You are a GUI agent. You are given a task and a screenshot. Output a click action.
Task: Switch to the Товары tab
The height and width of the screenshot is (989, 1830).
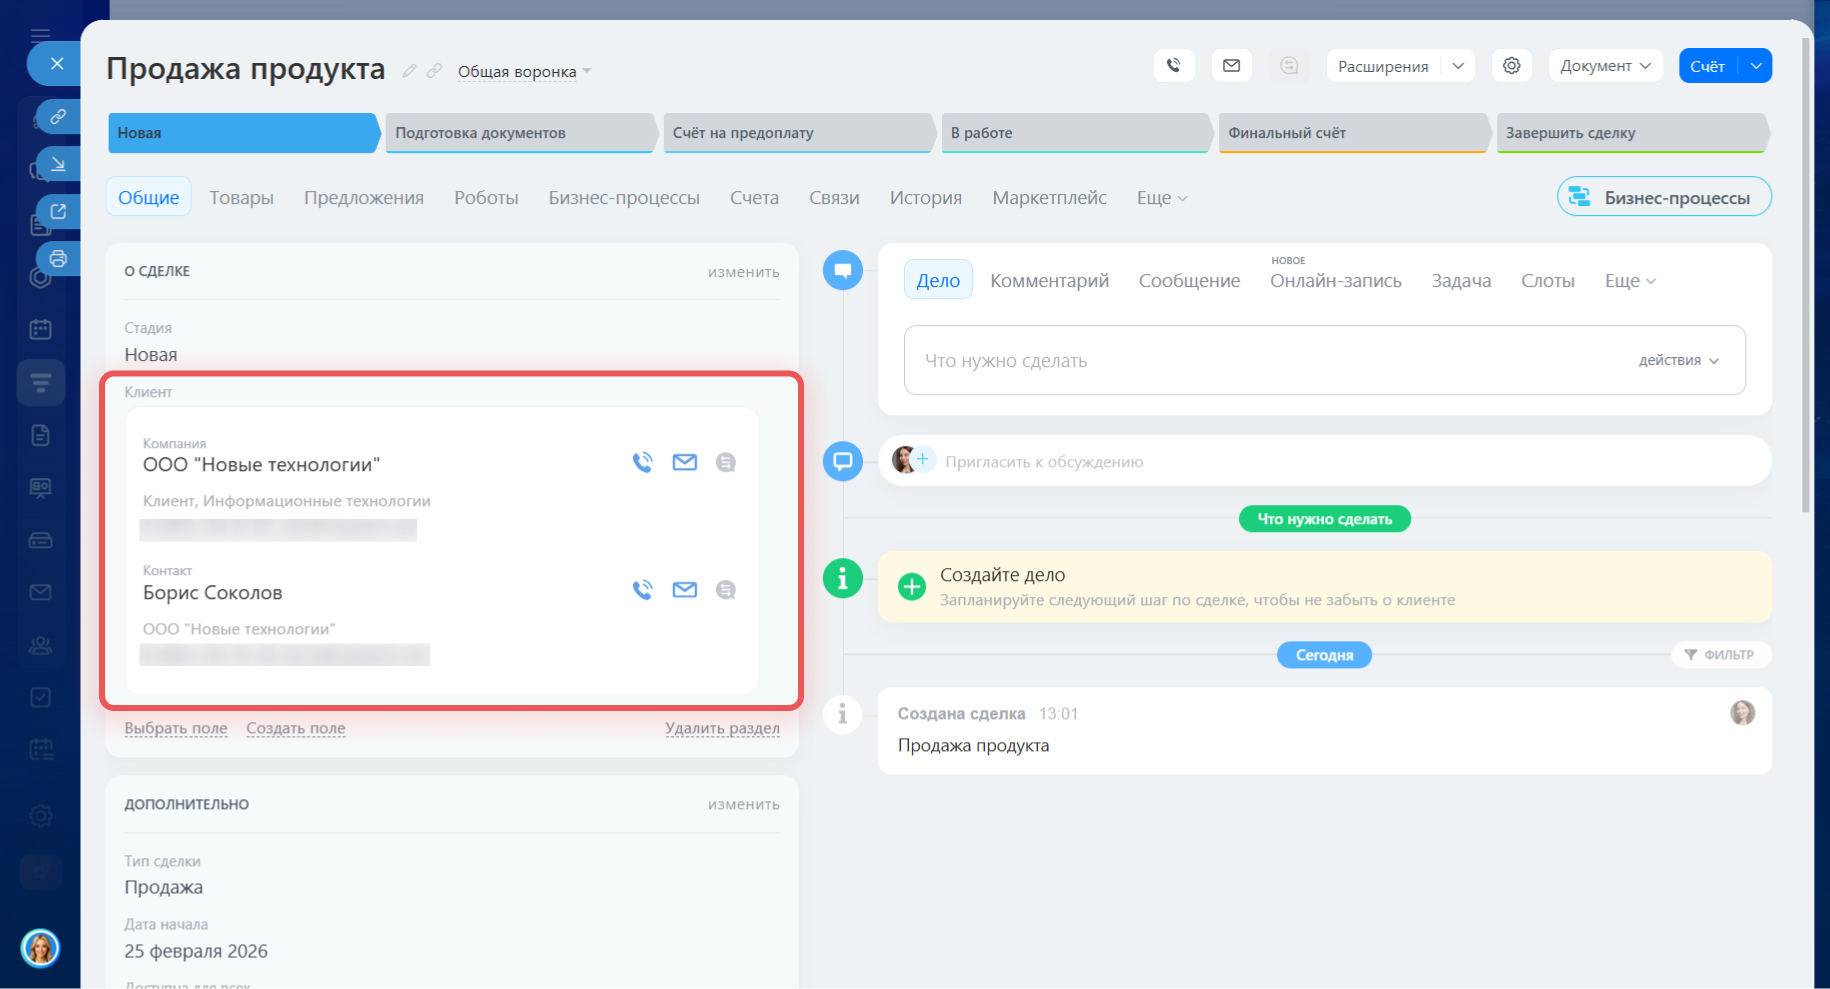(x=241, y=198)
